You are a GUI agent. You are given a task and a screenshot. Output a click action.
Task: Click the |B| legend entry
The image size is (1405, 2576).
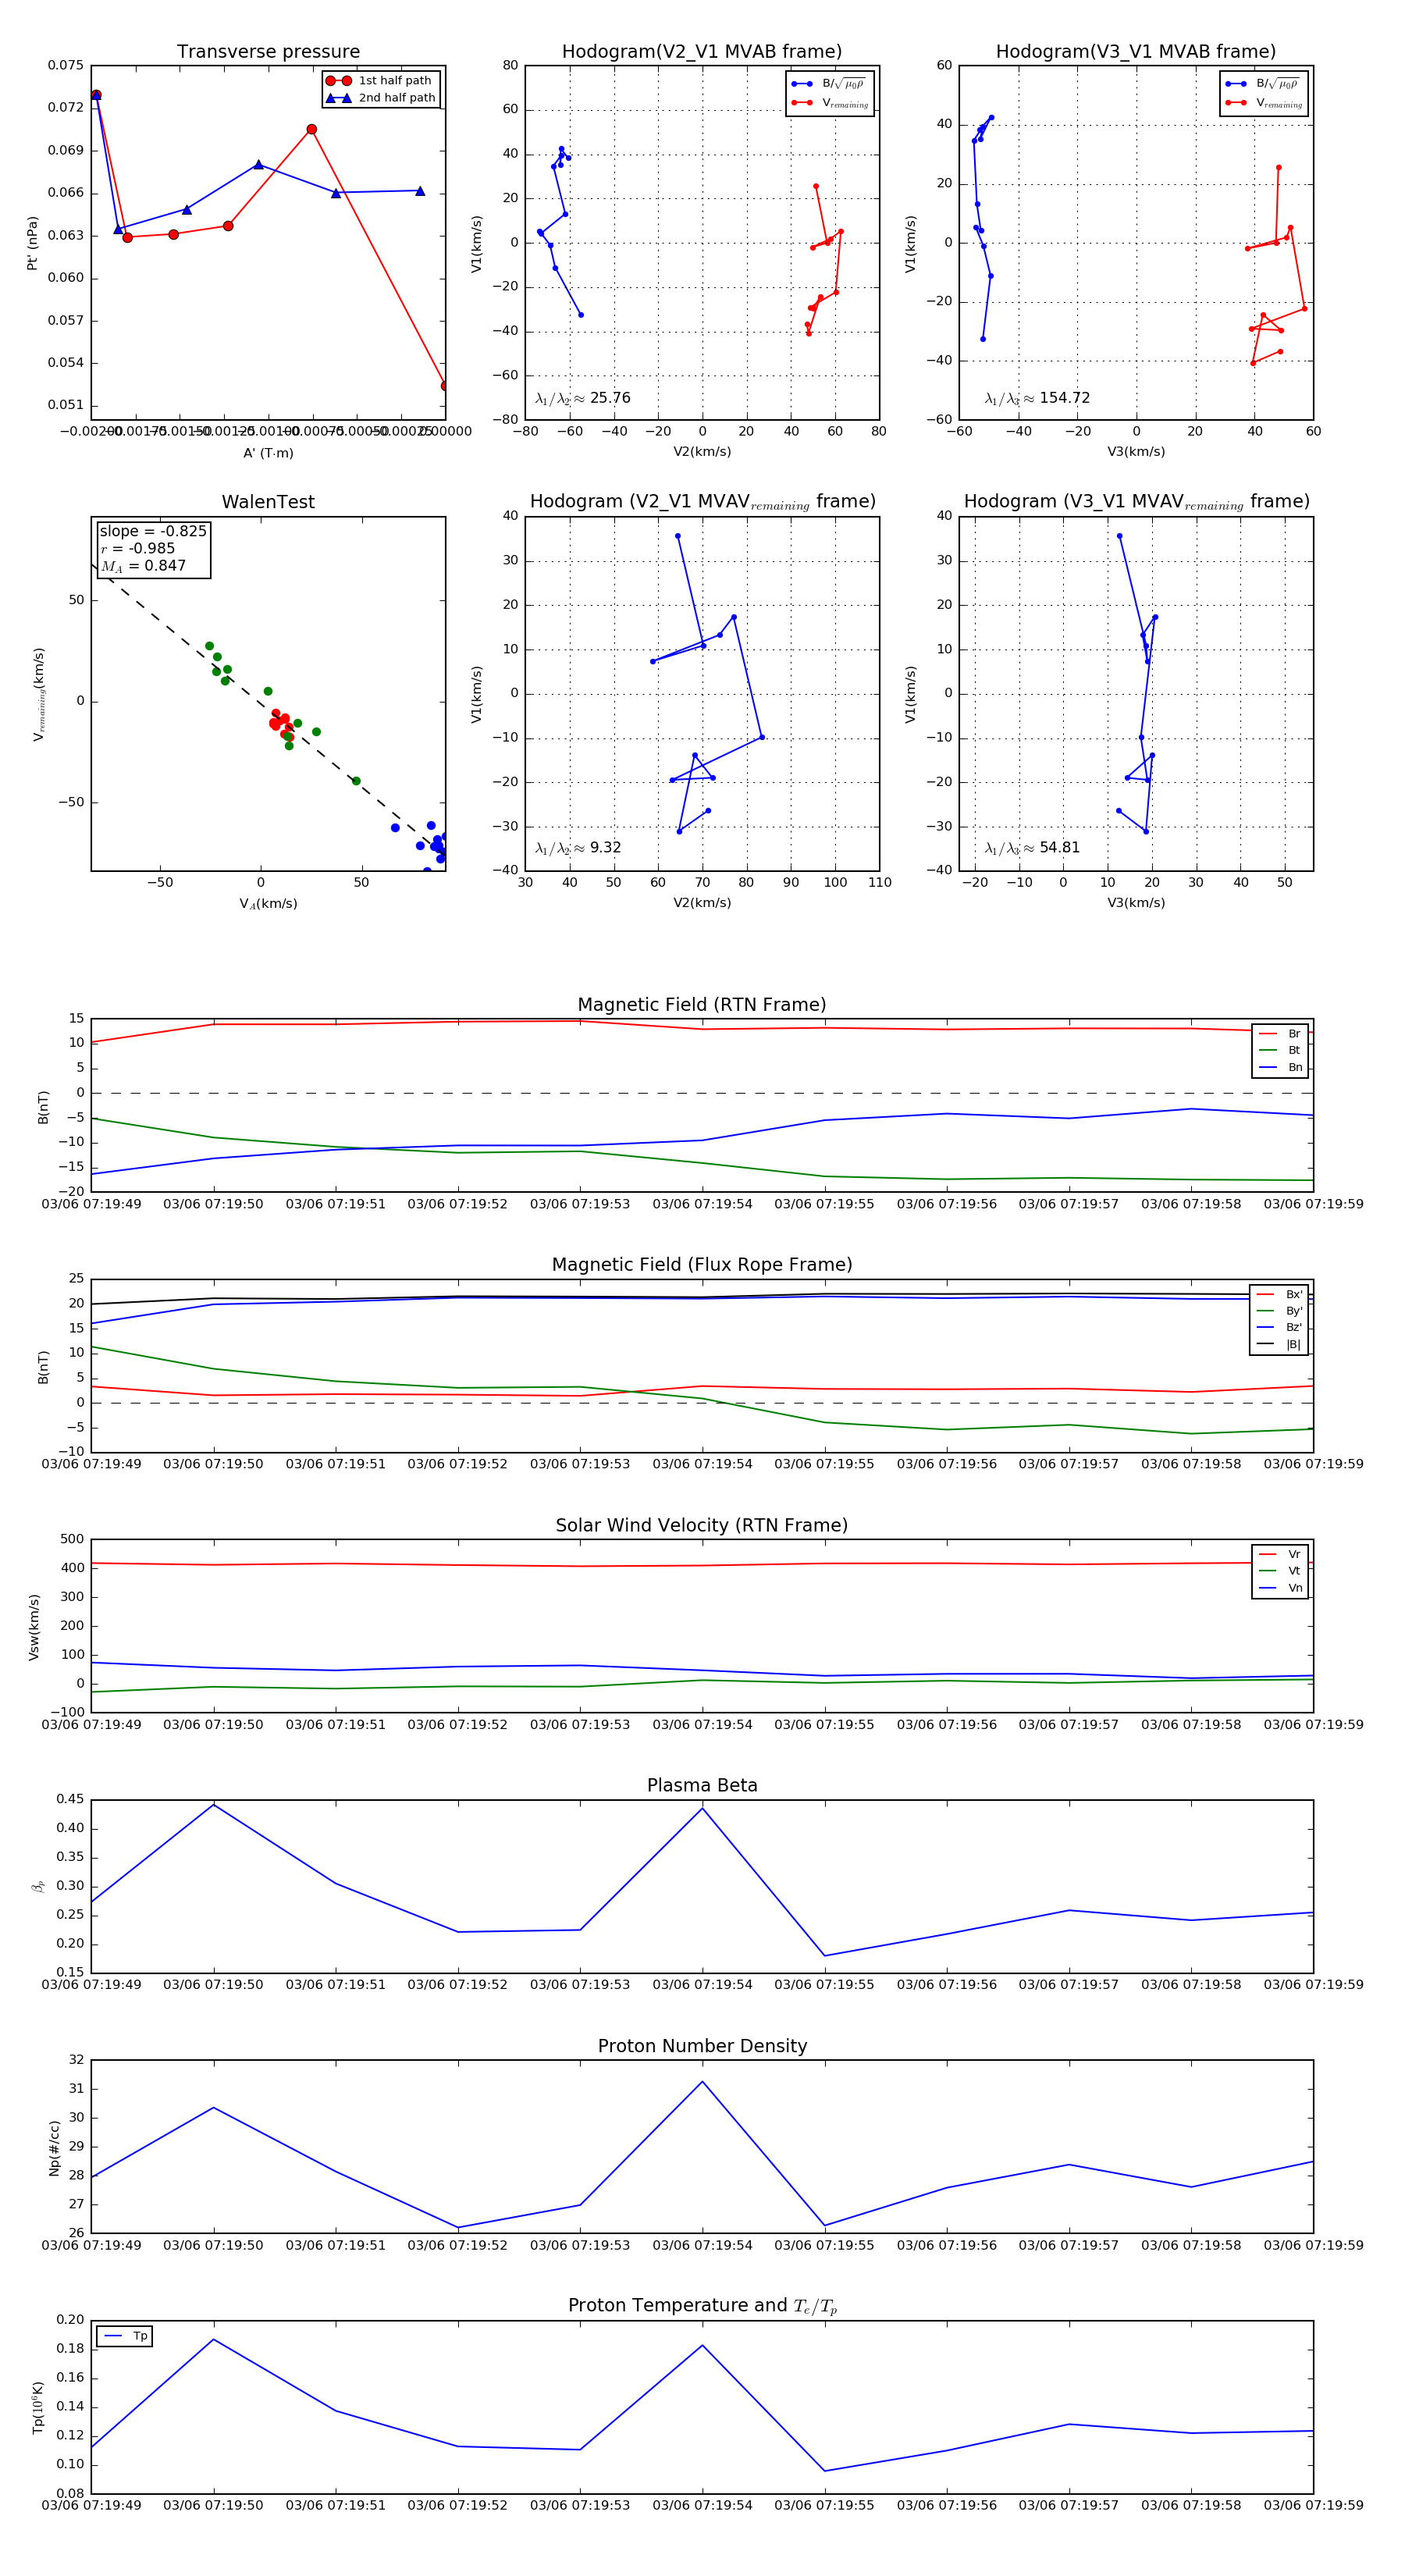tap(1280, 1344)
